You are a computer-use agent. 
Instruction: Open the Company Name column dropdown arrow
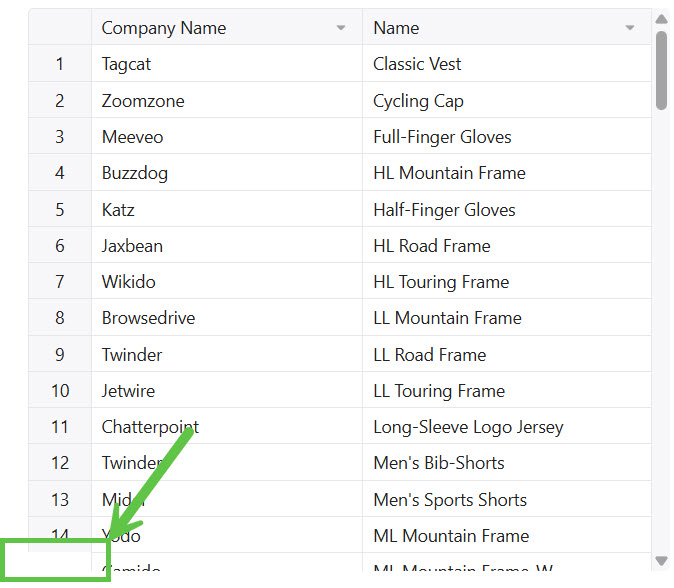pos(341,28)
